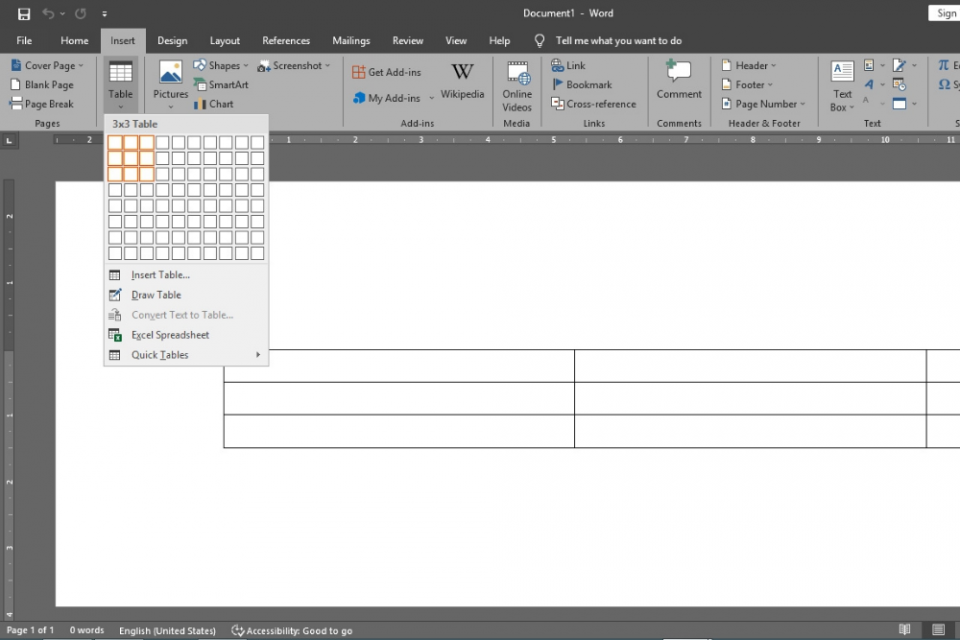The width and height of the screenshot is (960, 640).
Task: Insert a Chart
Action: [214, 104]
